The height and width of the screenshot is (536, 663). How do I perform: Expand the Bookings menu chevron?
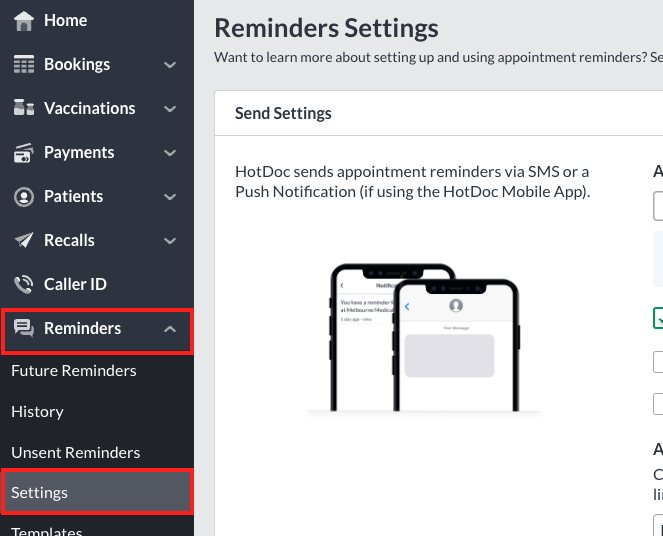click(x=170, y=65)
